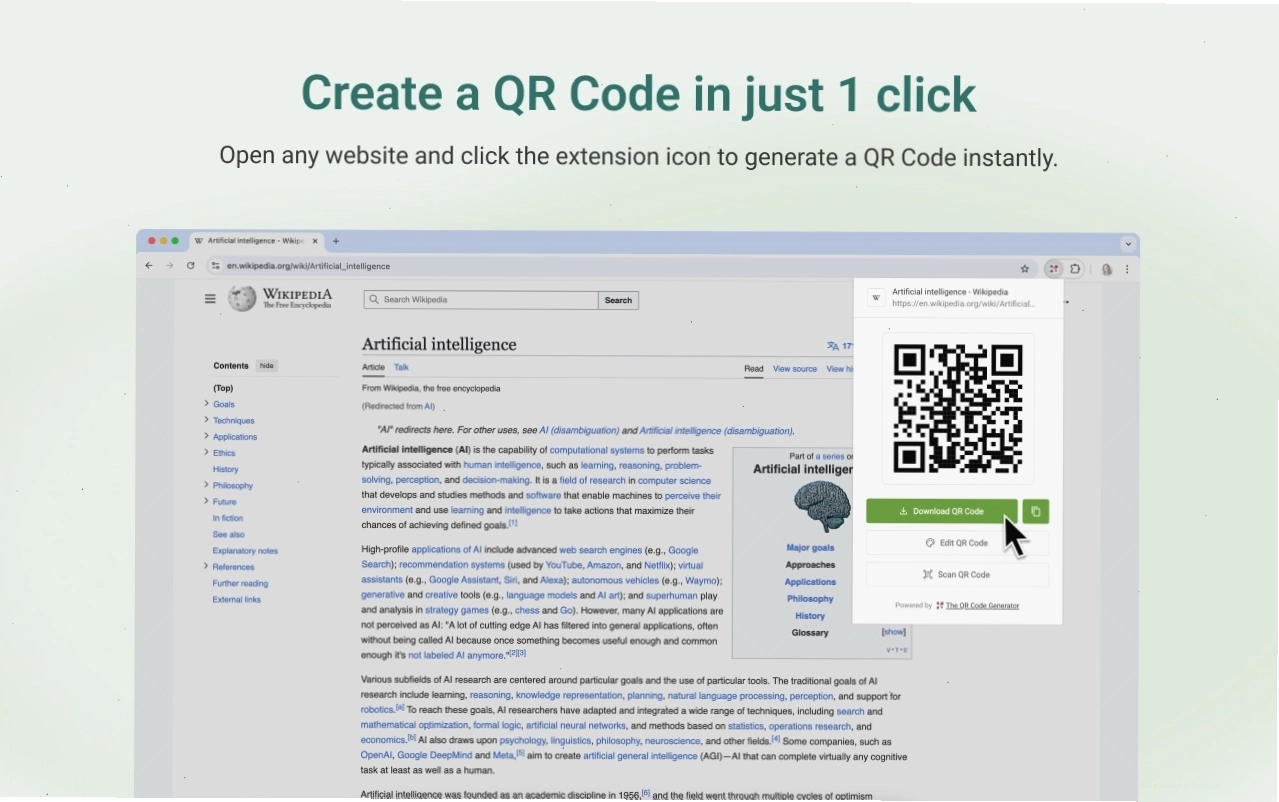This screenshot has height=802, width=1279.
Task: Go to External links in Contents
Action: click(237, 600)
